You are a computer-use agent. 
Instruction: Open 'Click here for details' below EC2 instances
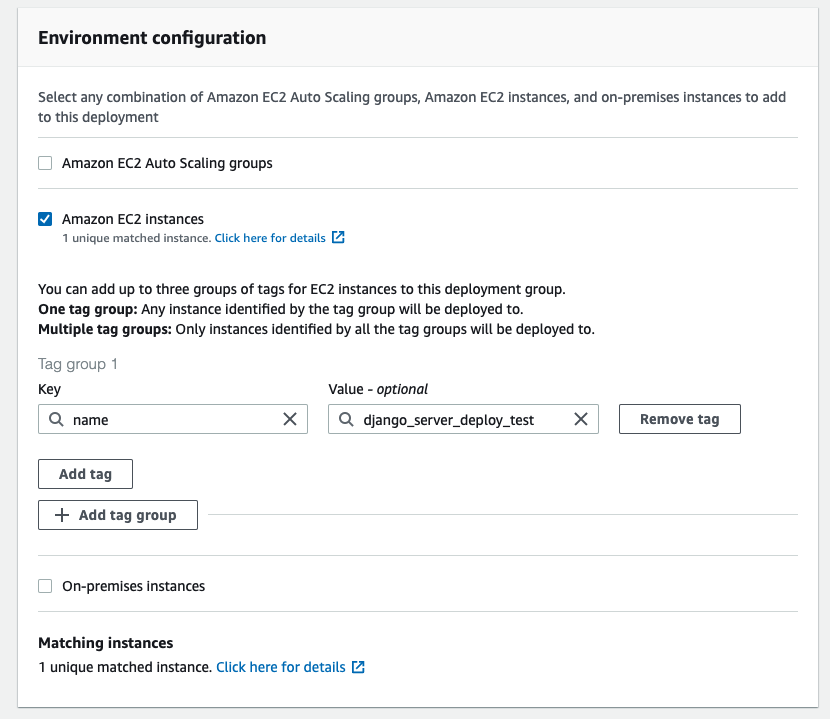coord(270,238)
